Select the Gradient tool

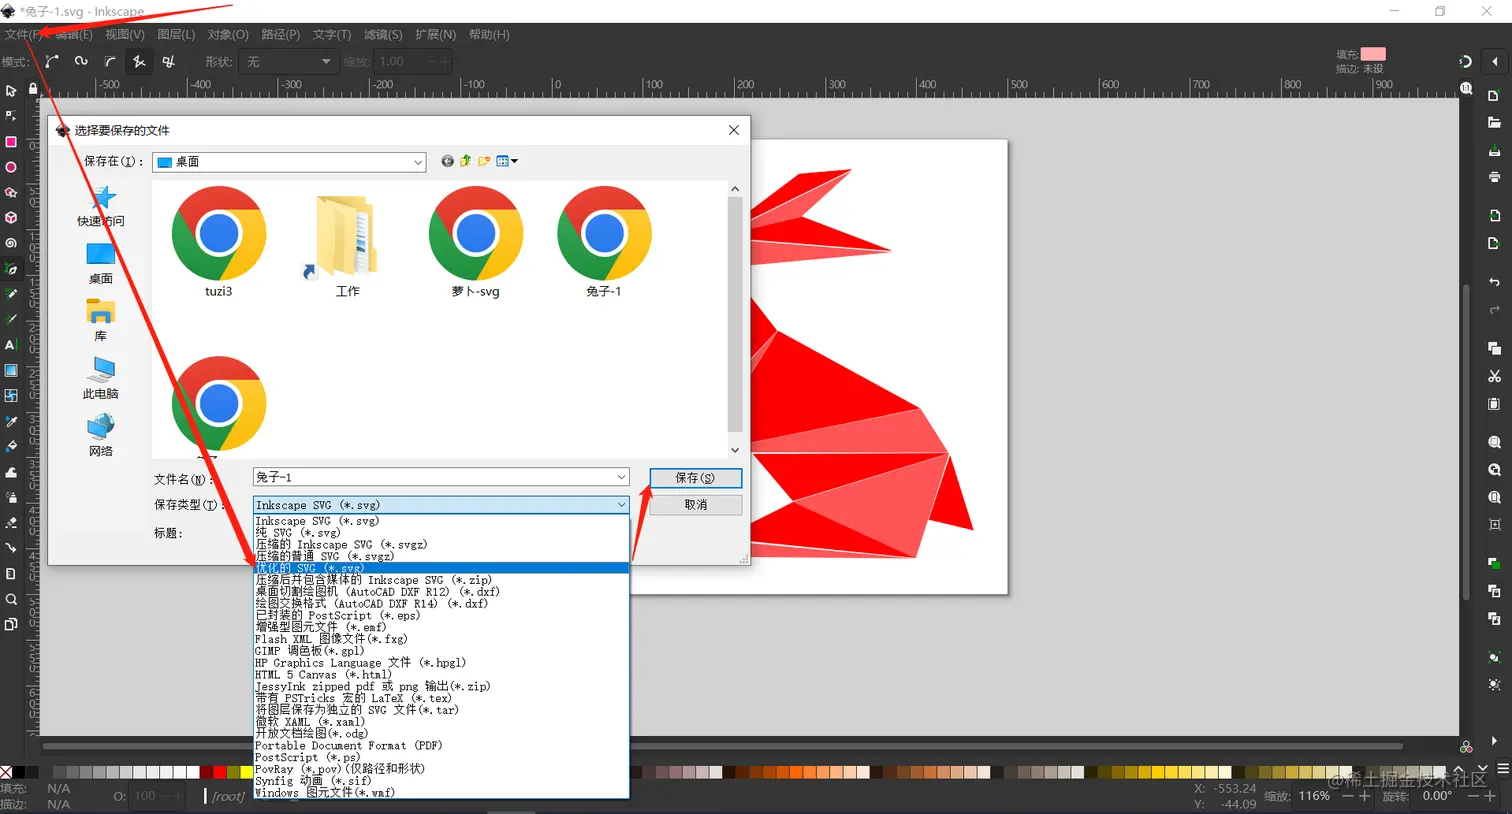pyautogui.click(x=11, y=370)
